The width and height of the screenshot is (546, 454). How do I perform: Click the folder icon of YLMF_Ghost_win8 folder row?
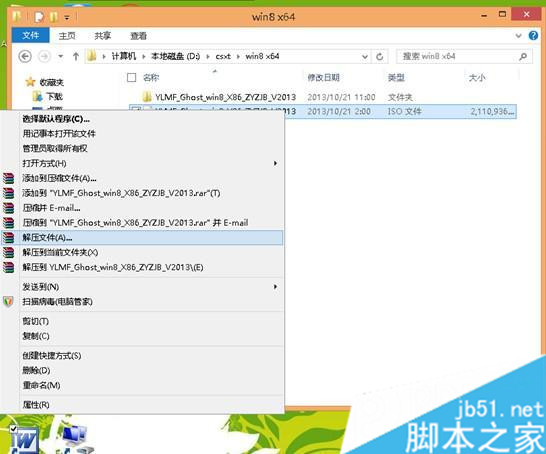click(x=147, y=96)
